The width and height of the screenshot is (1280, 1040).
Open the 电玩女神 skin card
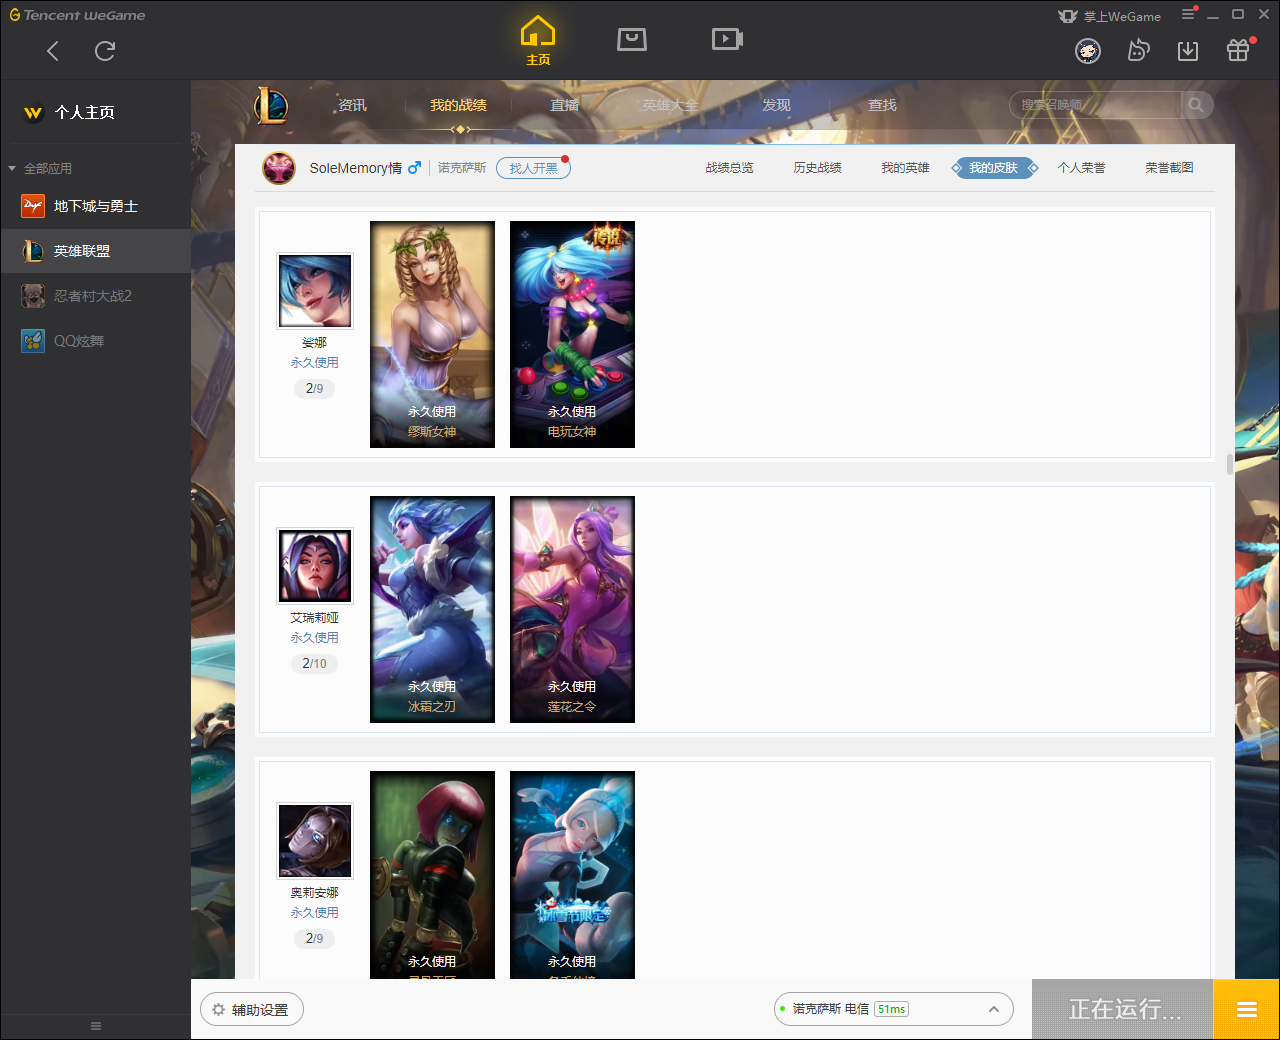click(x=572, y=334)
